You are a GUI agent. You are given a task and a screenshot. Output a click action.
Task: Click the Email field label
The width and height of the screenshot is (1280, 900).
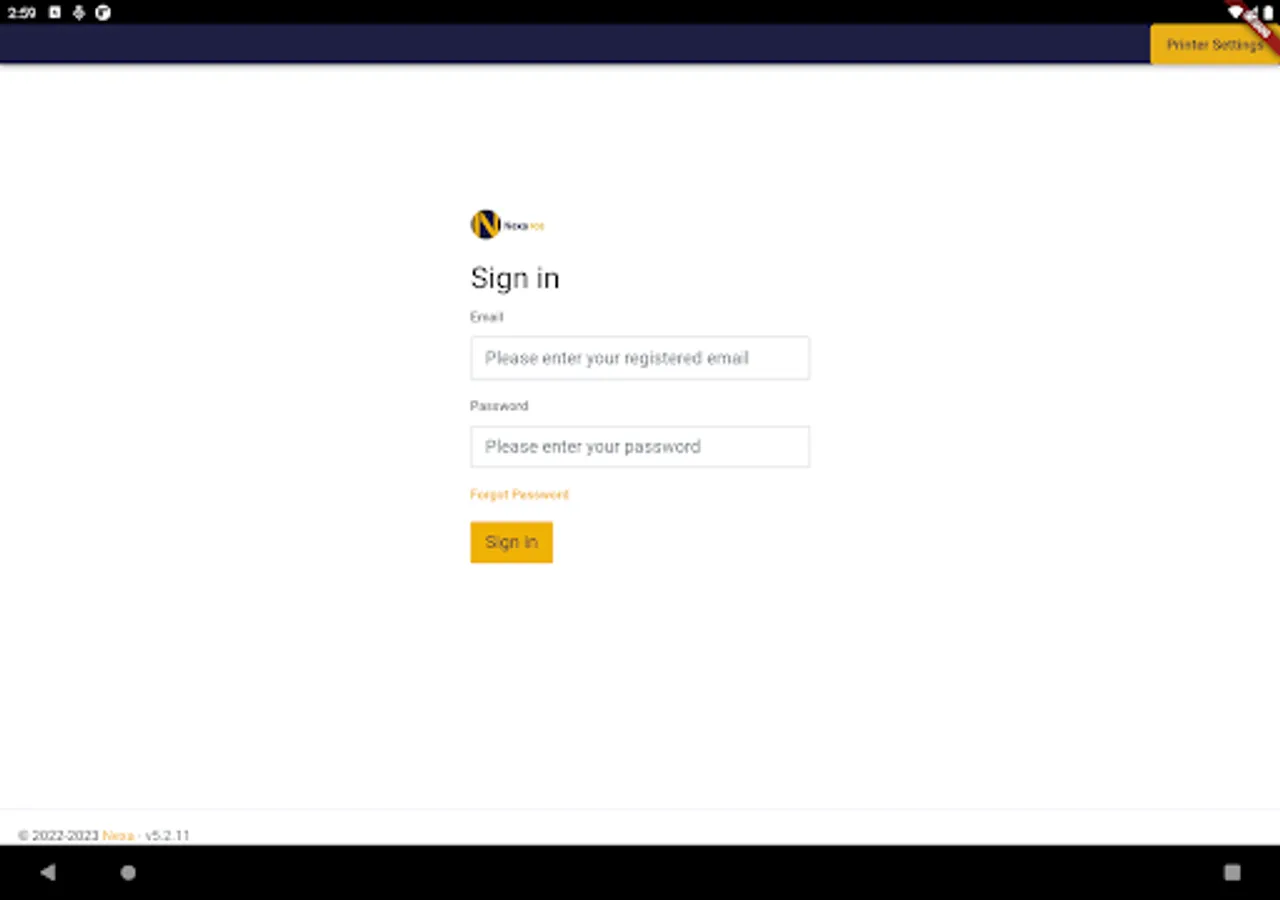tap(487, 317)
